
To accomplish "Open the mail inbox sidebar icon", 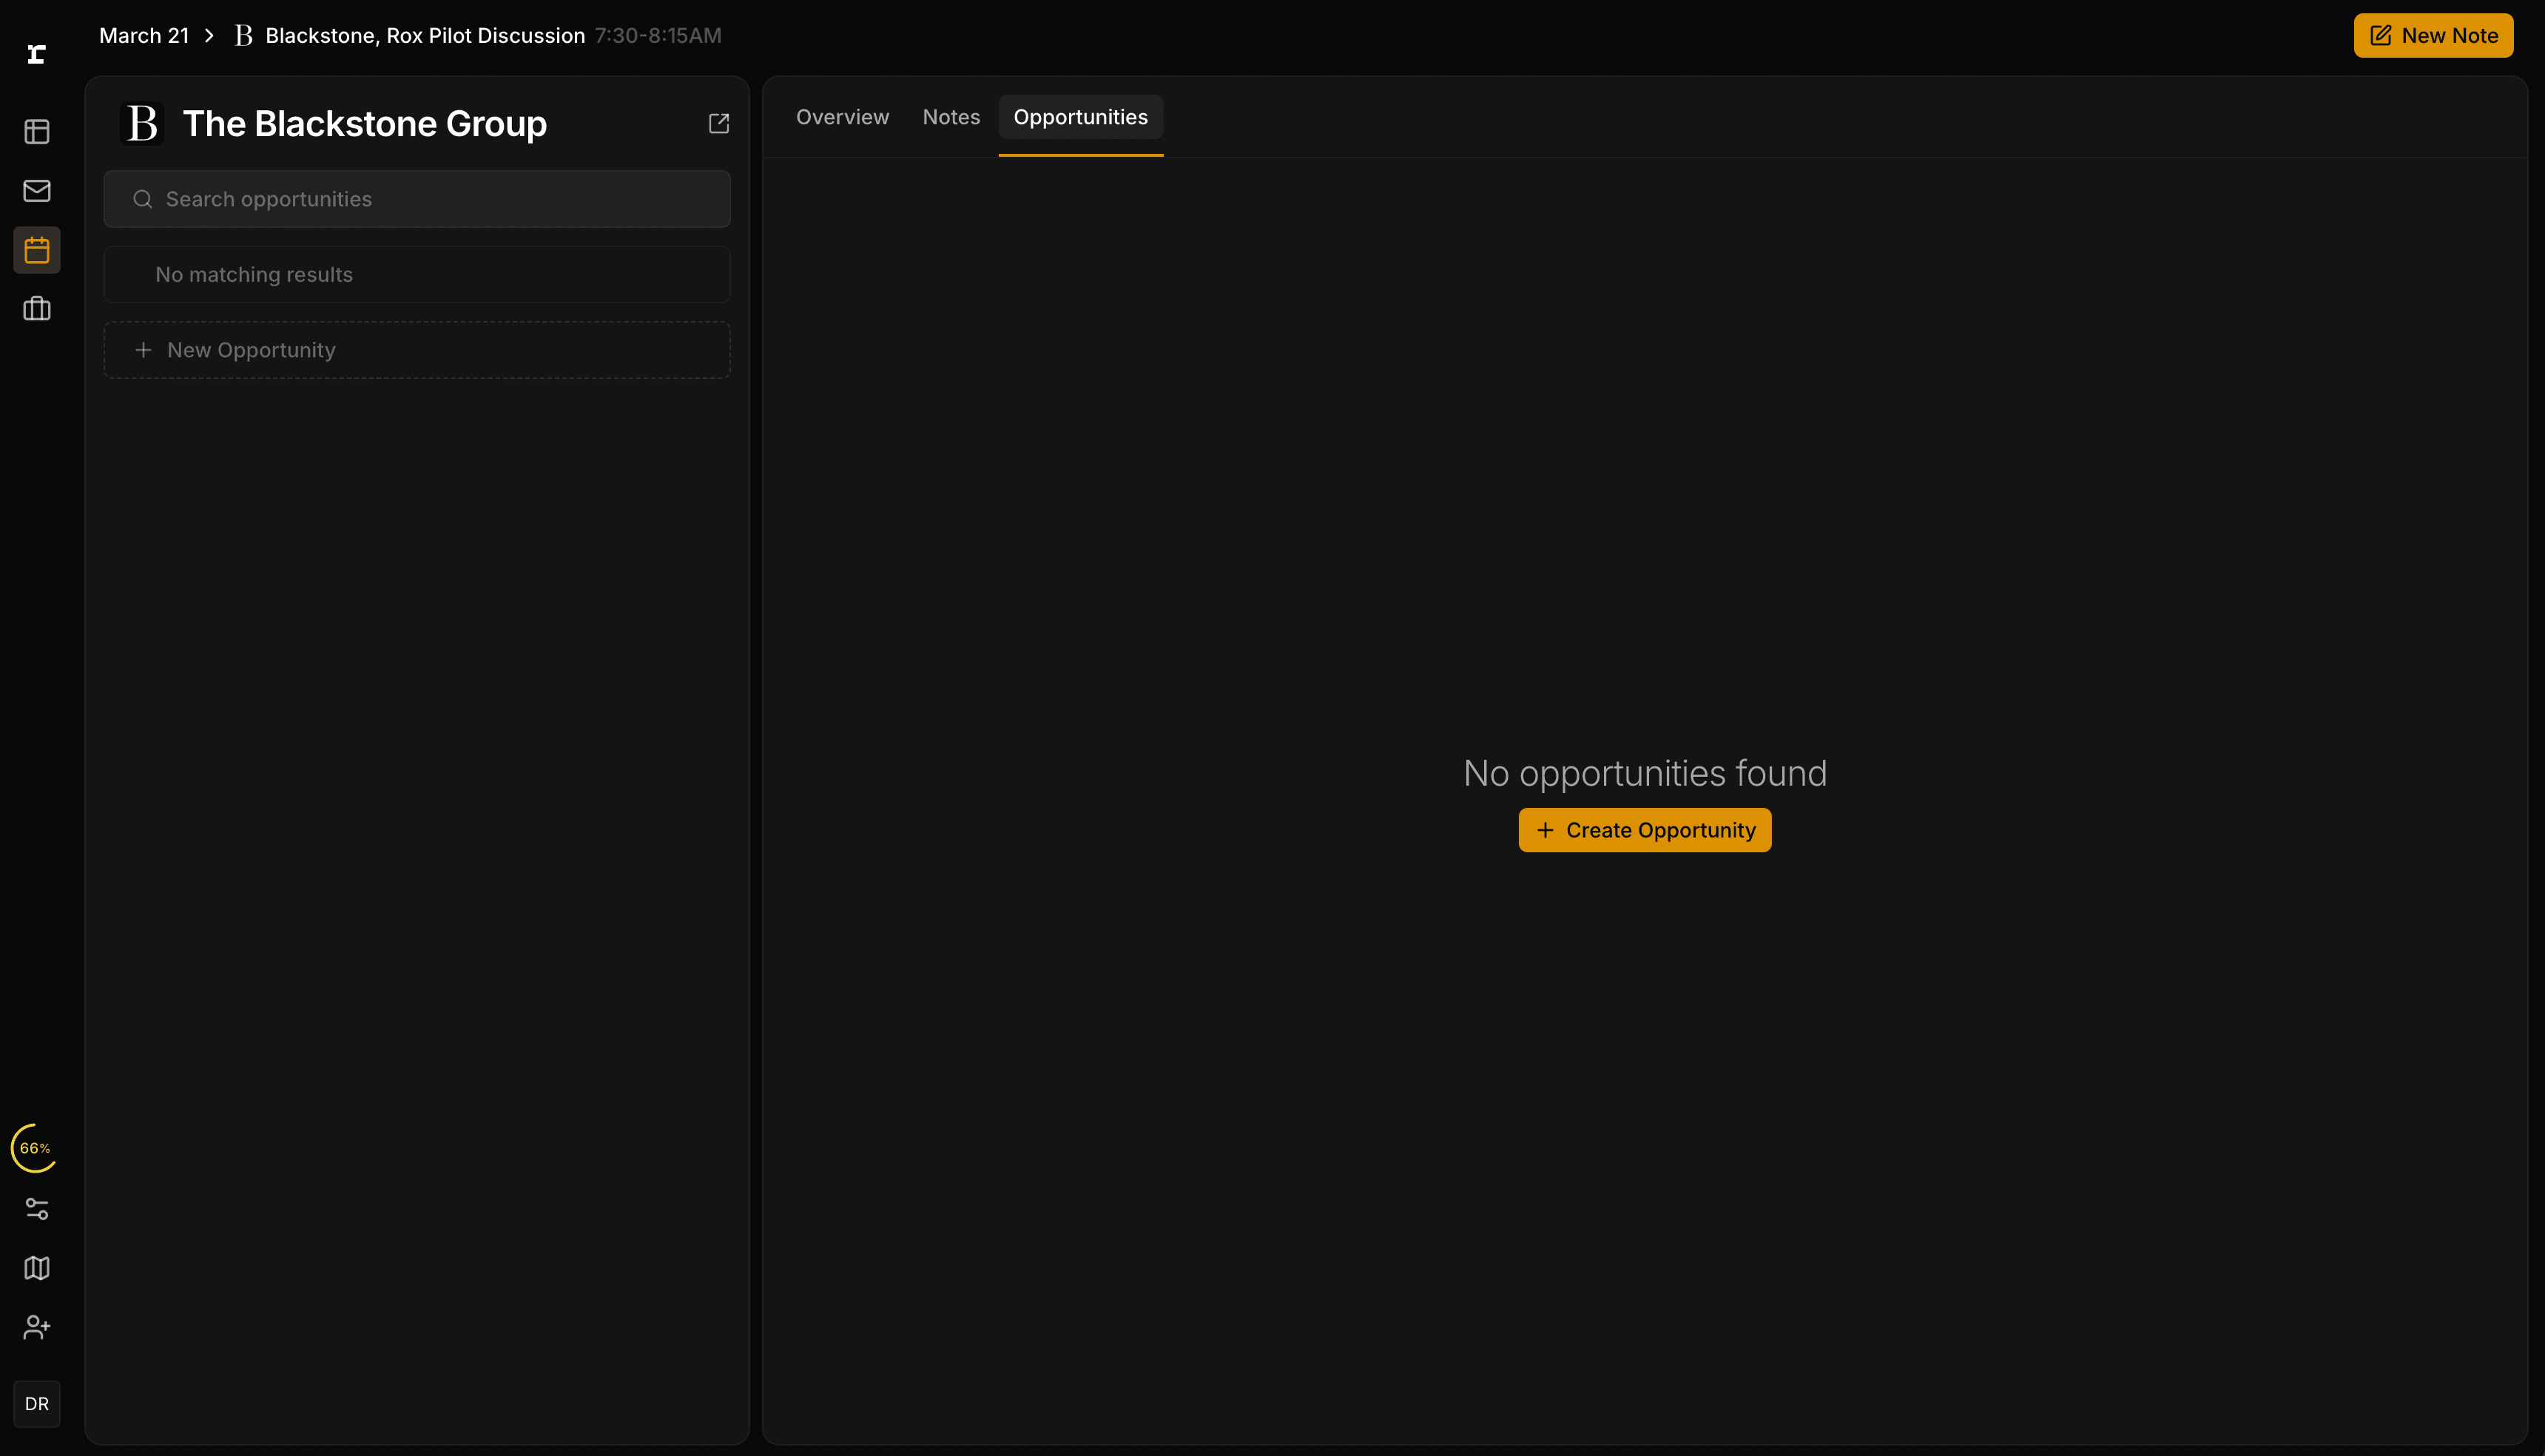I will (37, 190).
